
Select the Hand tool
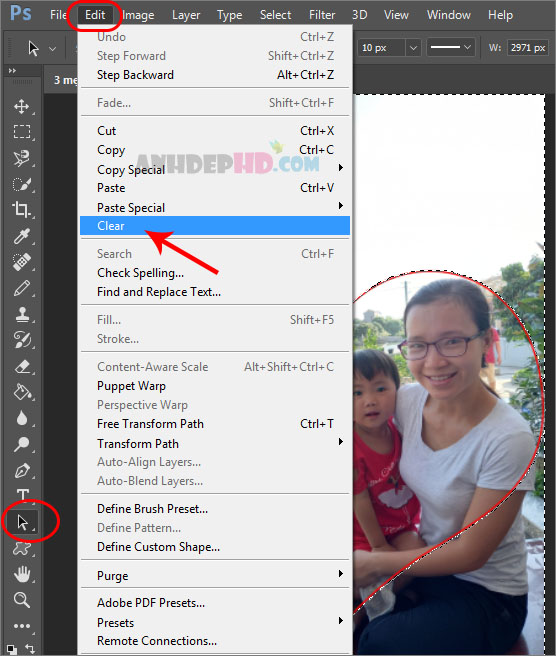click(x=22, y=574)
